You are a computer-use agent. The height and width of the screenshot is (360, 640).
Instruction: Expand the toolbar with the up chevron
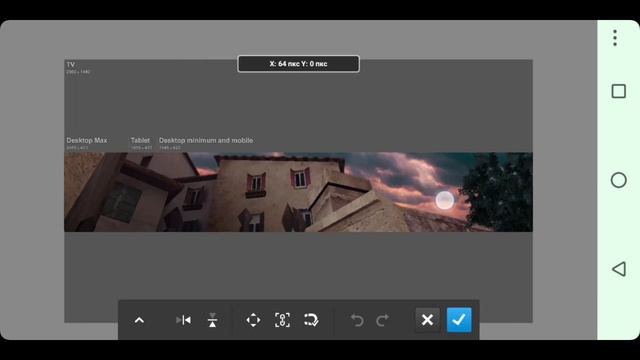click(x=139, y=320)
